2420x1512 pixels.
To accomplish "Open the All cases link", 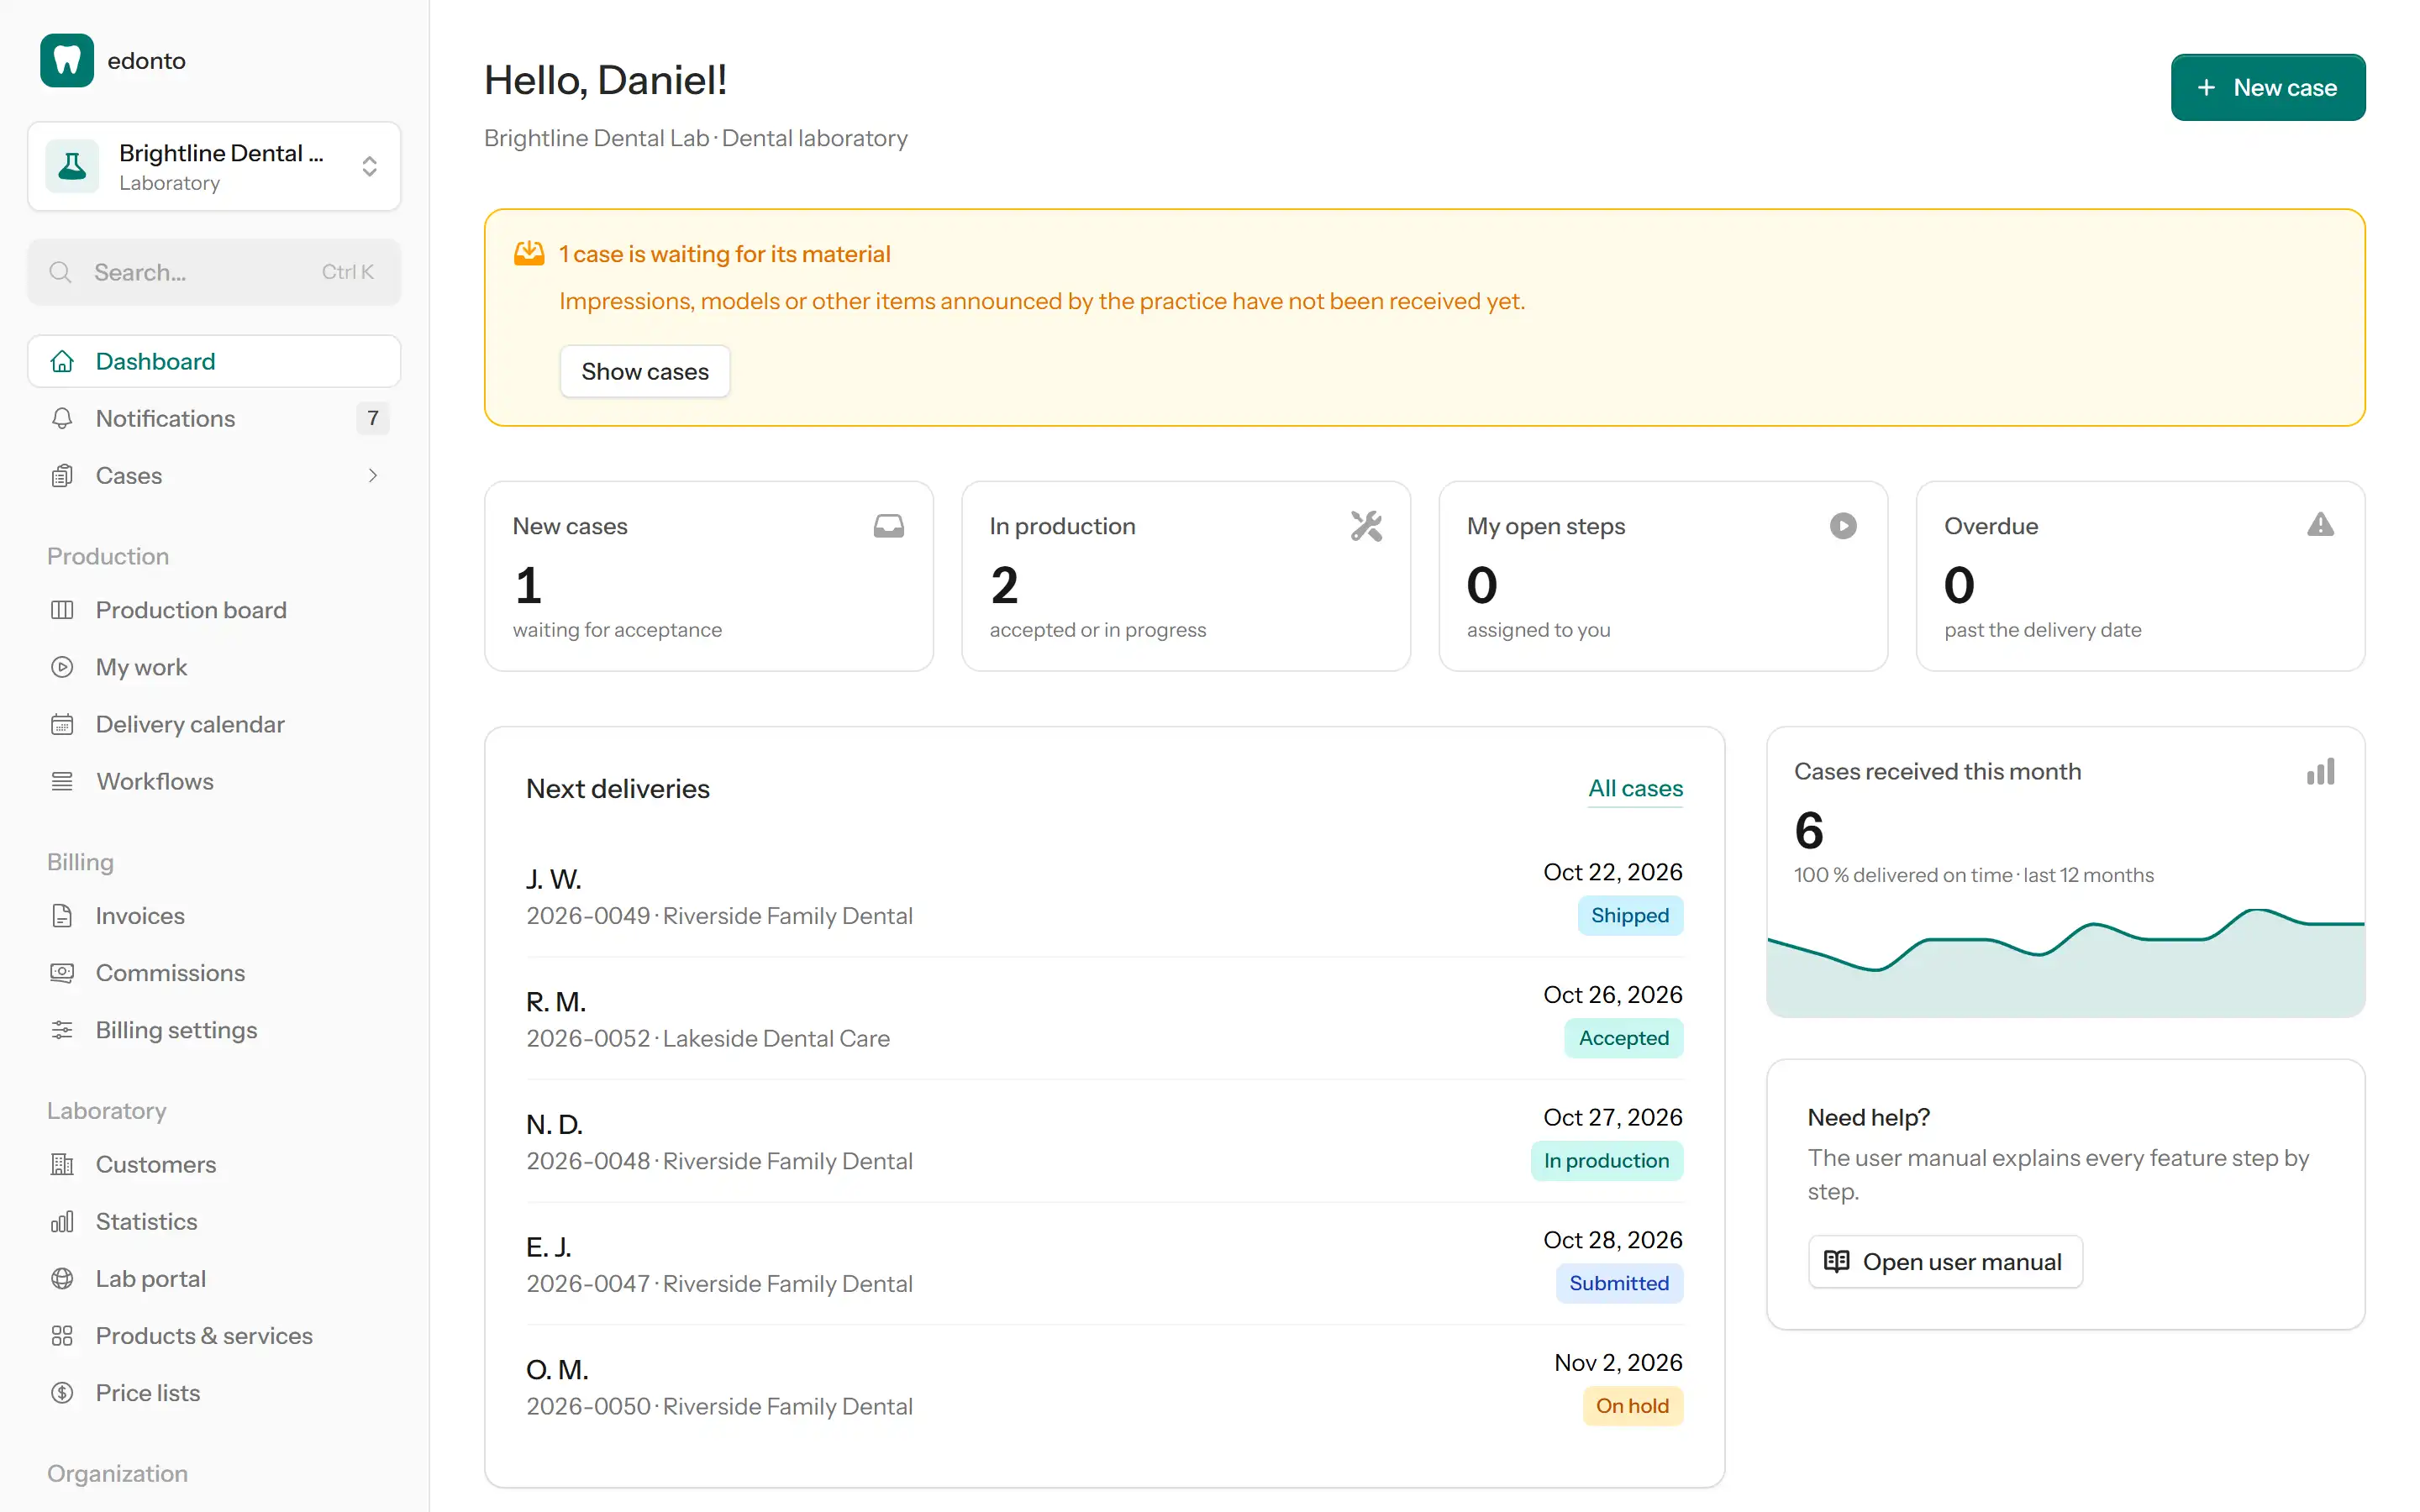I will click(1635, 788).
